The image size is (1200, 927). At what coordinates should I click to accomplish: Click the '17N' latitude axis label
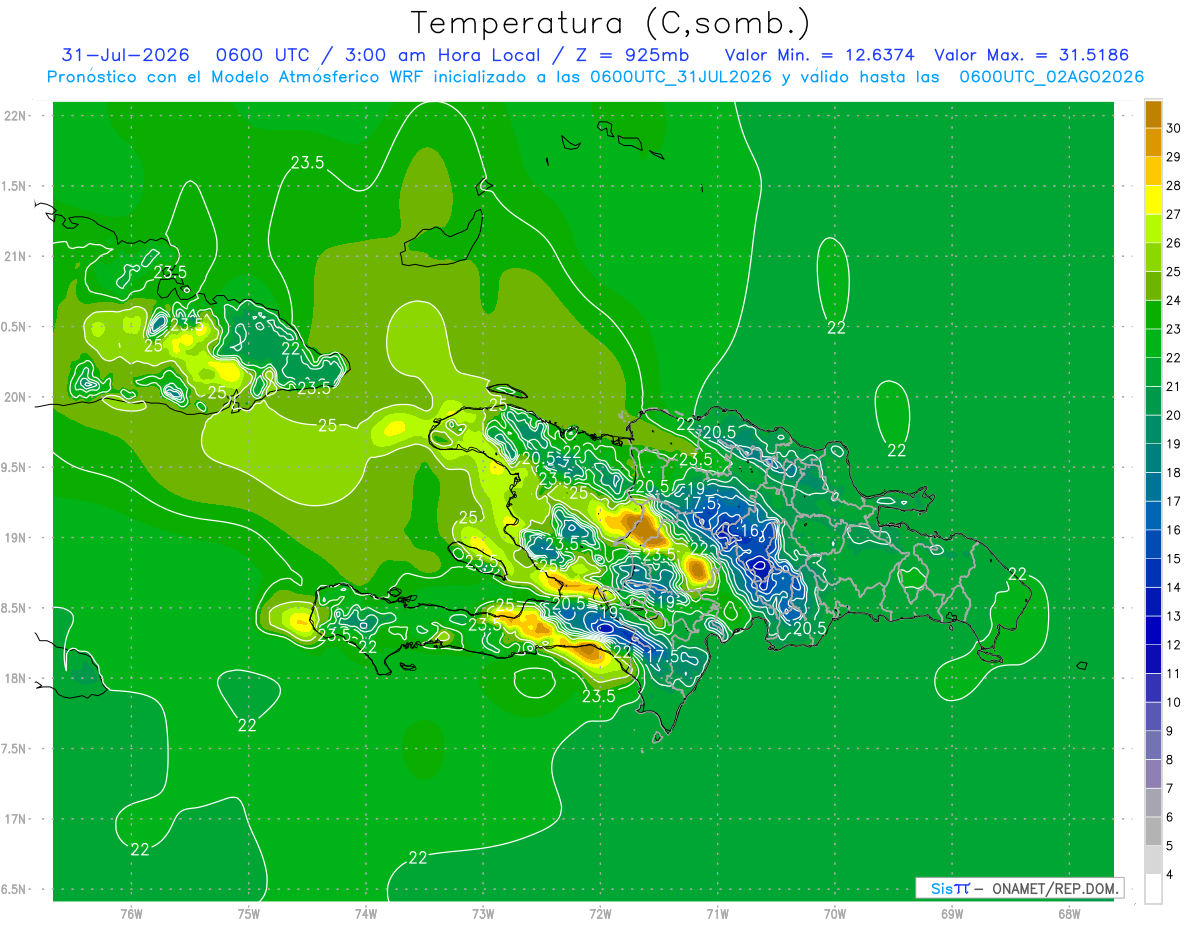(x=15, y=820)
